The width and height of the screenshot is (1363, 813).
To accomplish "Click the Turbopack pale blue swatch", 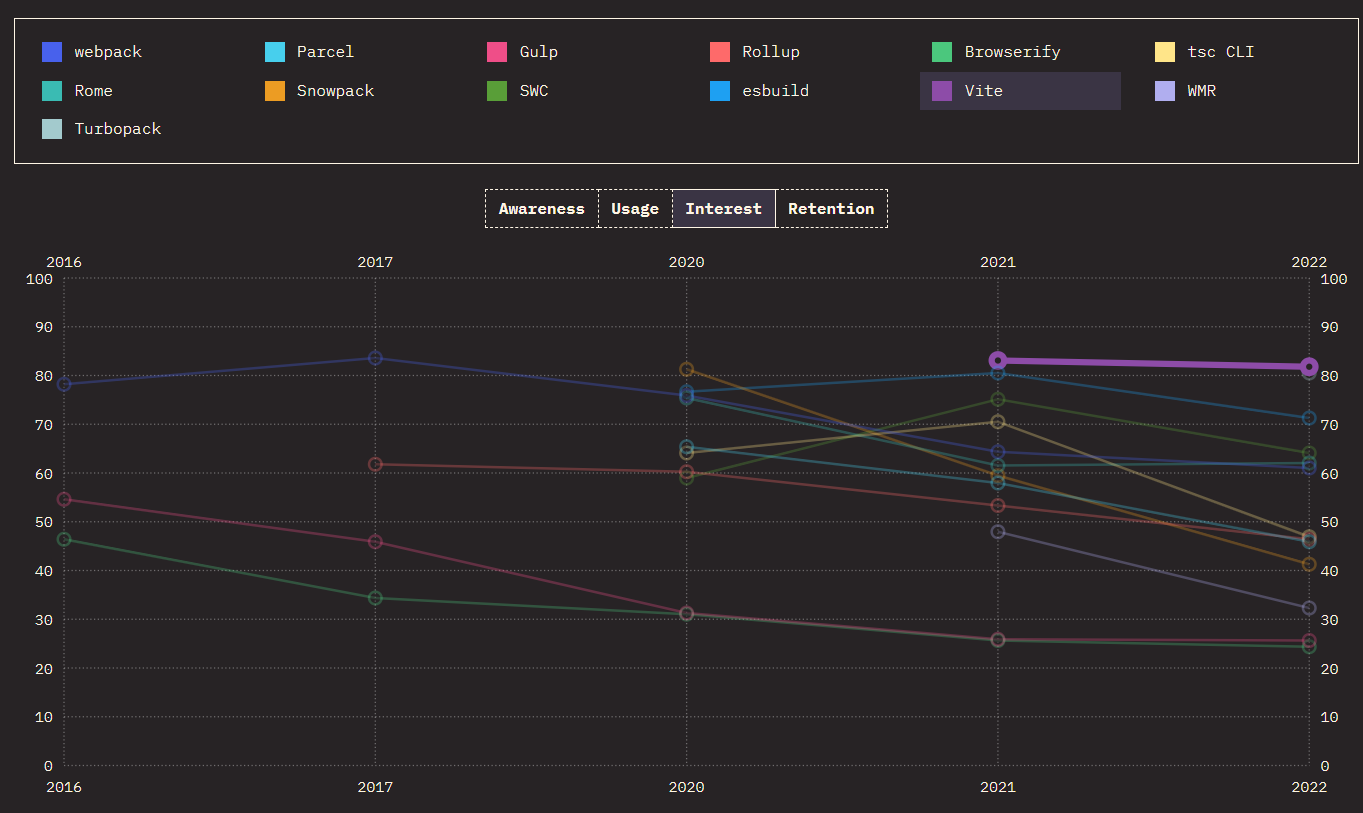I will (x=52, y=129).
